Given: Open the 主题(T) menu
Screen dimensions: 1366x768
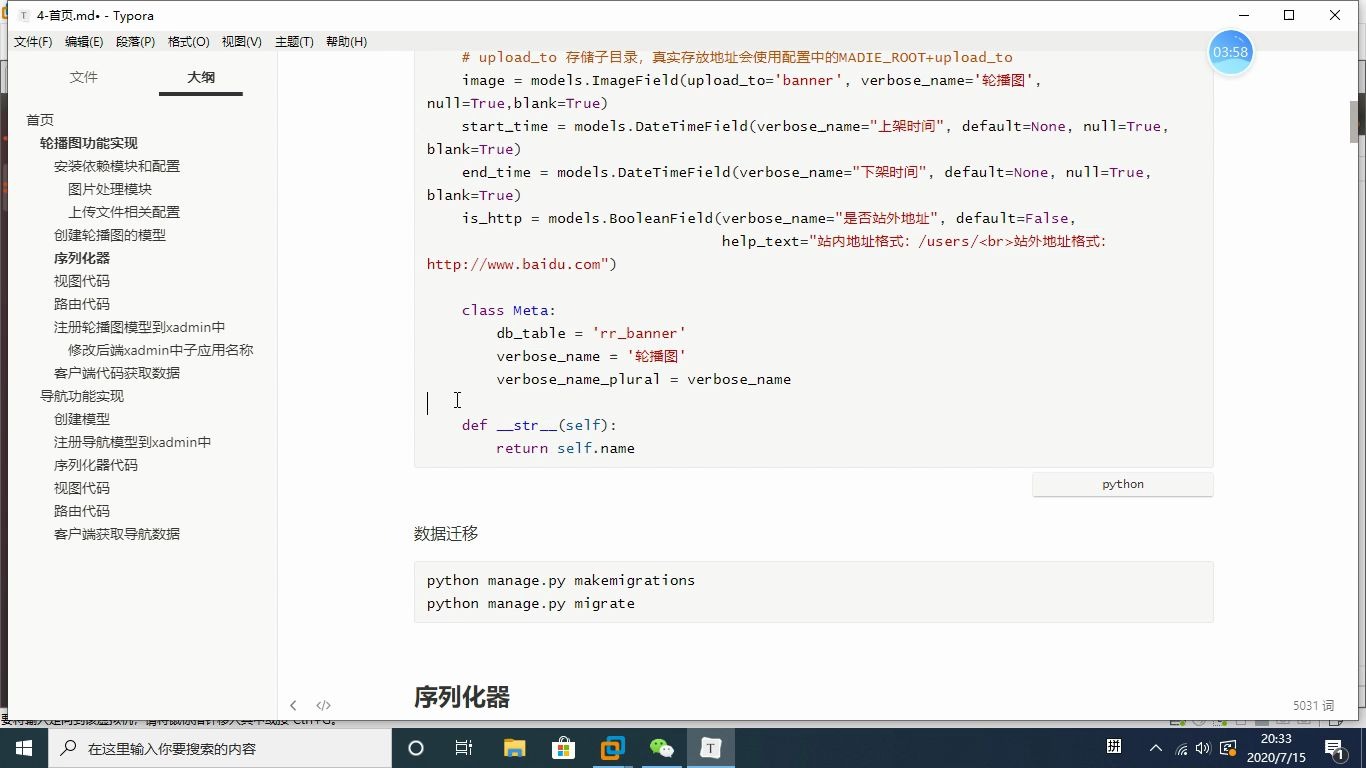Looking at the screenshot, I should [x=294, y=41].
